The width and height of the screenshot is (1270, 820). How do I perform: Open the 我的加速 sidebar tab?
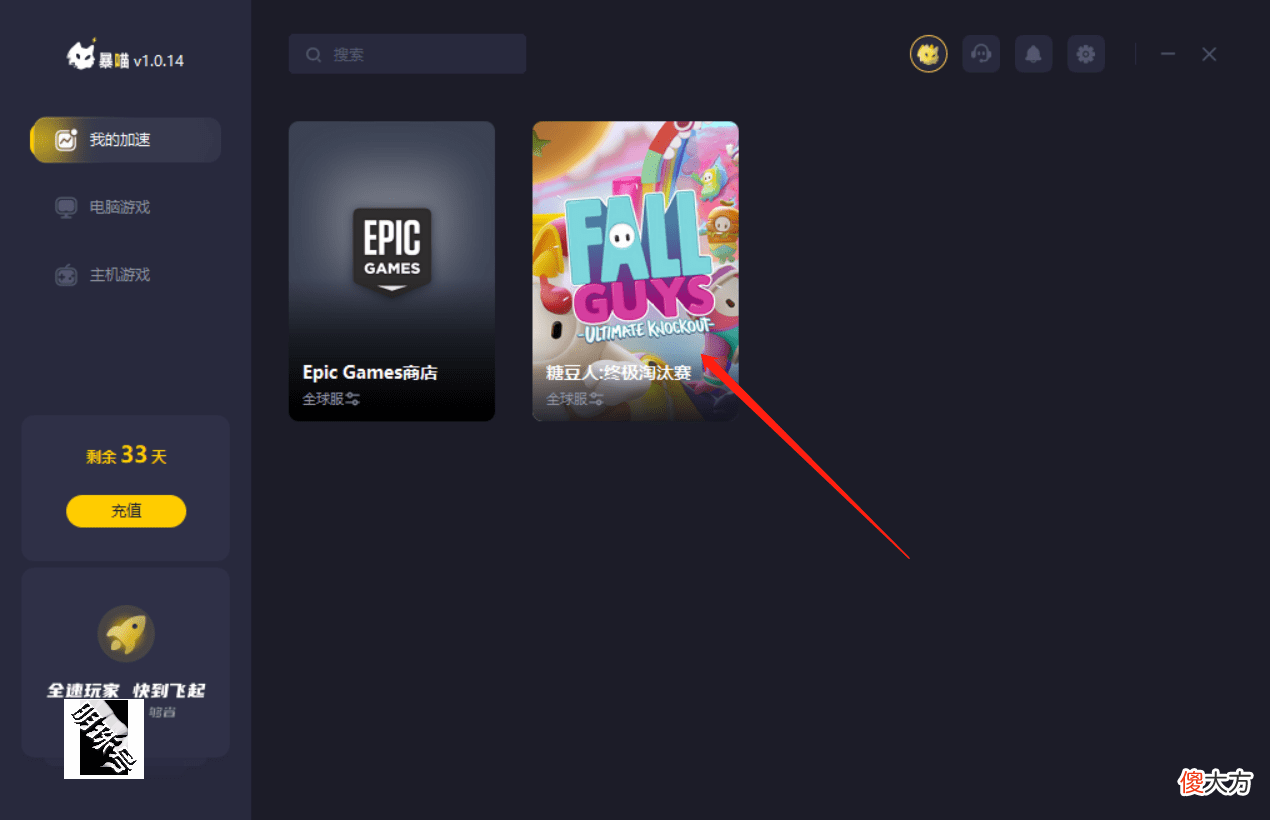click(x=126, y=140)
